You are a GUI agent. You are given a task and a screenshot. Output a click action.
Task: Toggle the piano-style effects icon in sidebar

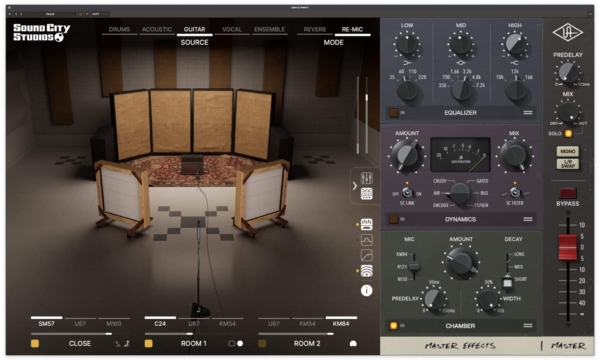(x=367, y=224)
